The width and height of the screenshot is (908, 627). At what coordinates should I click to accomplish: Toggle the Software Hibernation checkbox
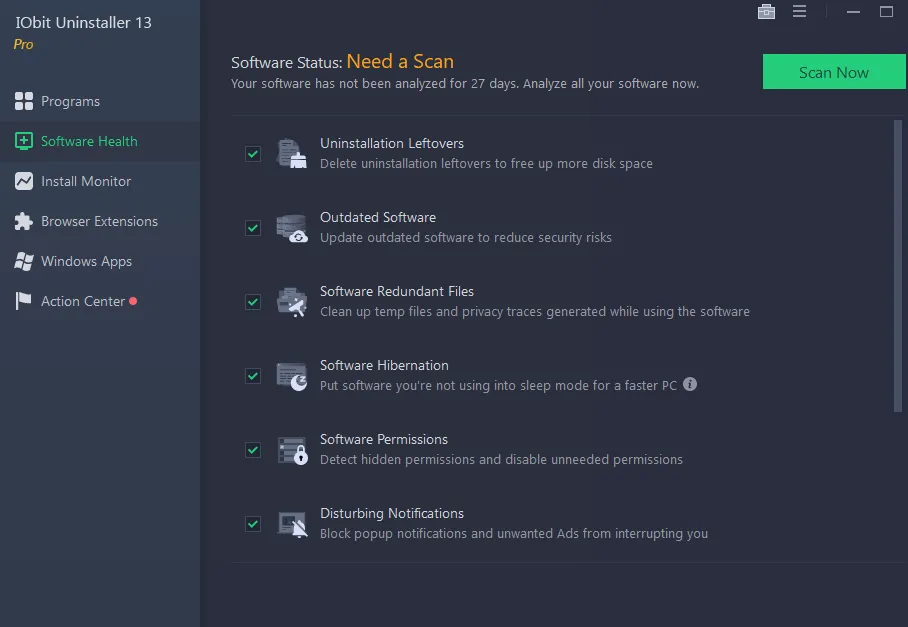point(253,376)
